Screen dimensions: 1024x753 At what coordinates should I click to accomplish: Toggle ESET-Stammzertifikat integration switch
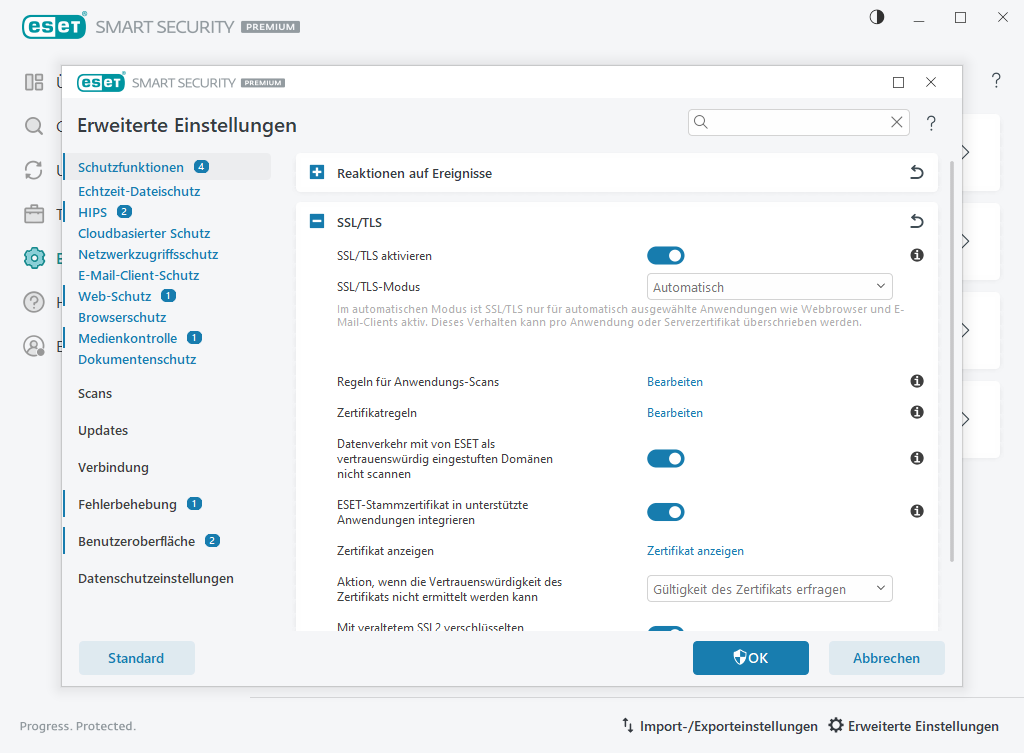665,512
